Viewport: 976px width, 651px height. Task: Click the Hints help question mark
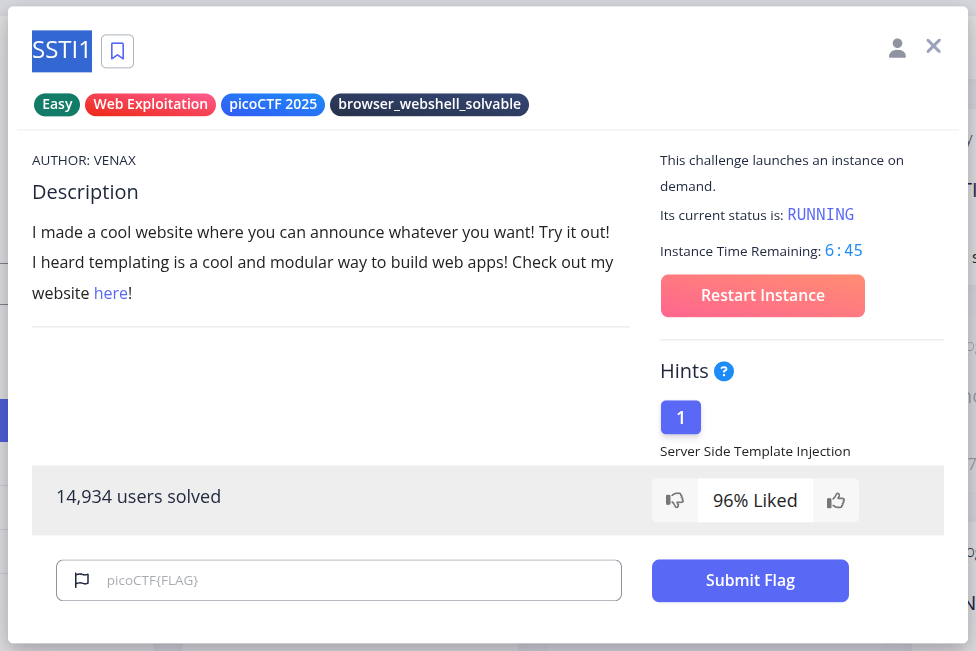pos(724,371)
